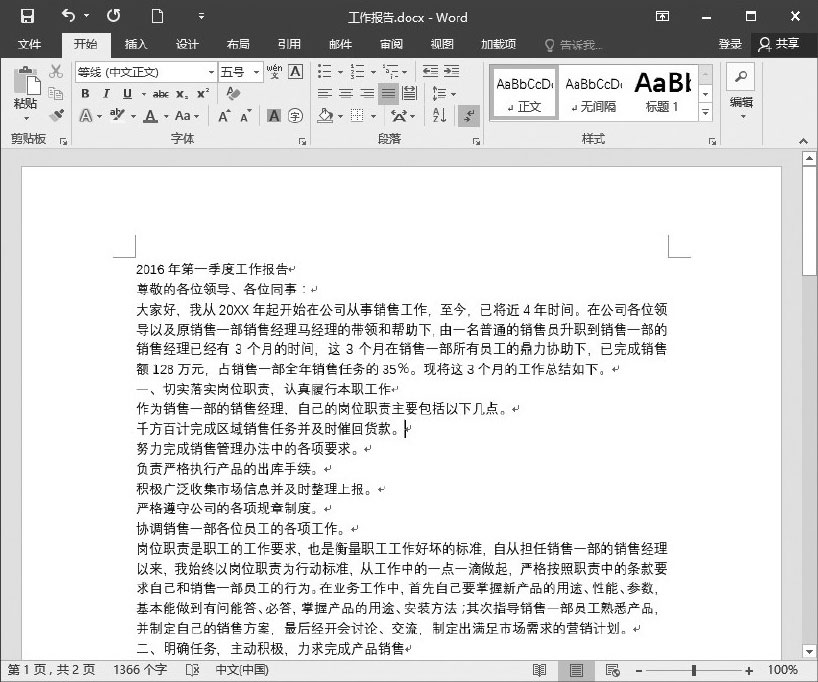Toggle show/hide paragraph marks button
This screenshot has height=682, width=818.
point(468,116)
